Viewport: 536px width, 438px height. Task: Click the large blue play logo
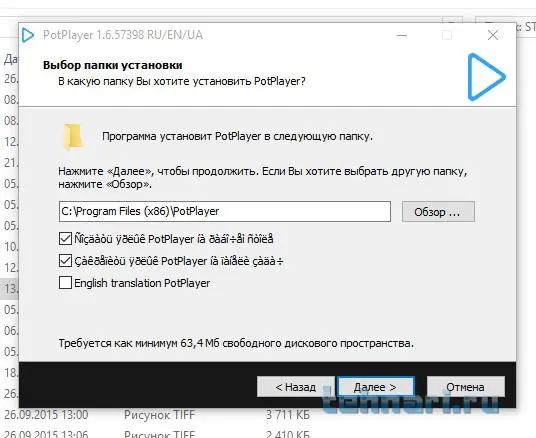[x=486, y=77]
